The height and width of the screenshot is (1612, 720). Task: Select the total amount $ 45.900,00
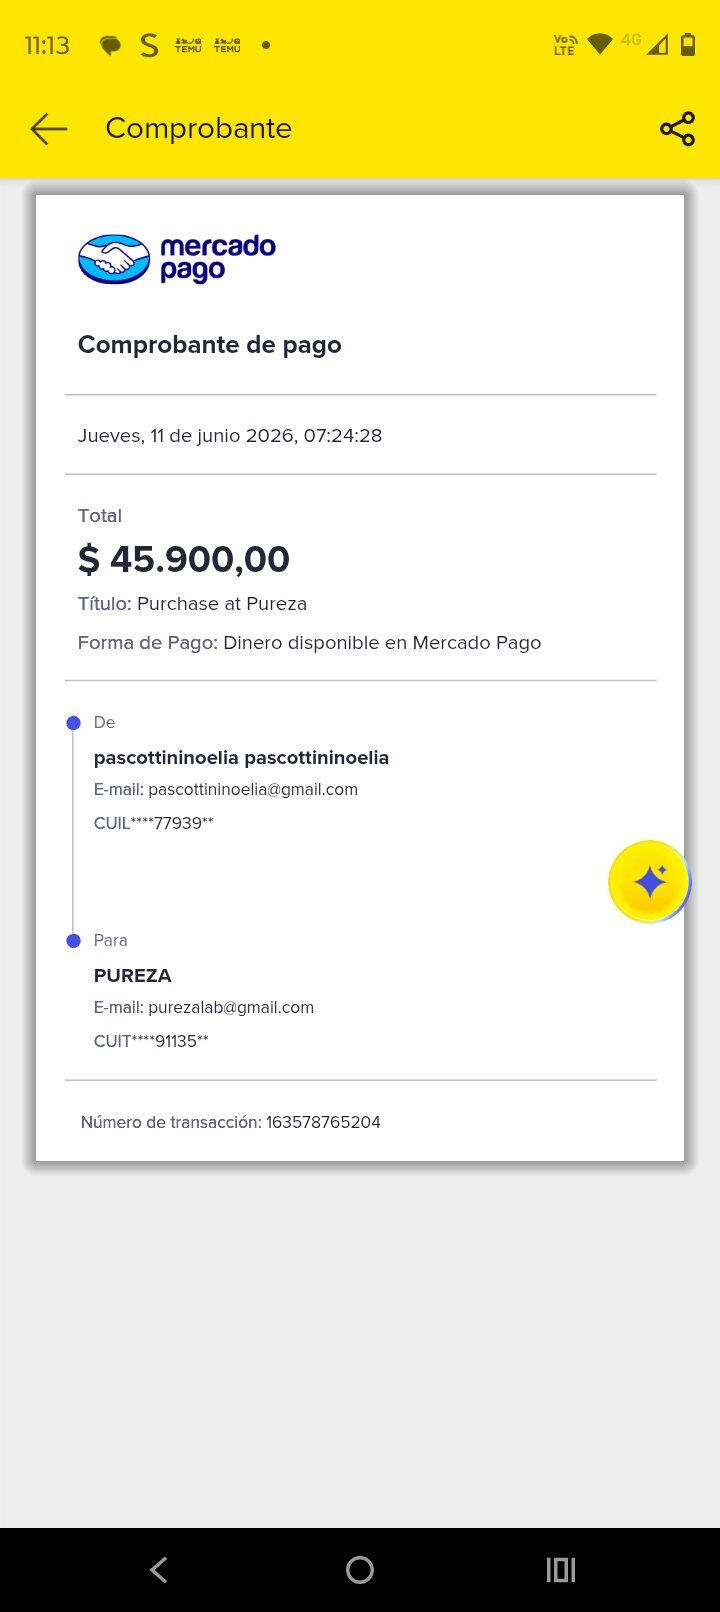click(x=184, y=559)
